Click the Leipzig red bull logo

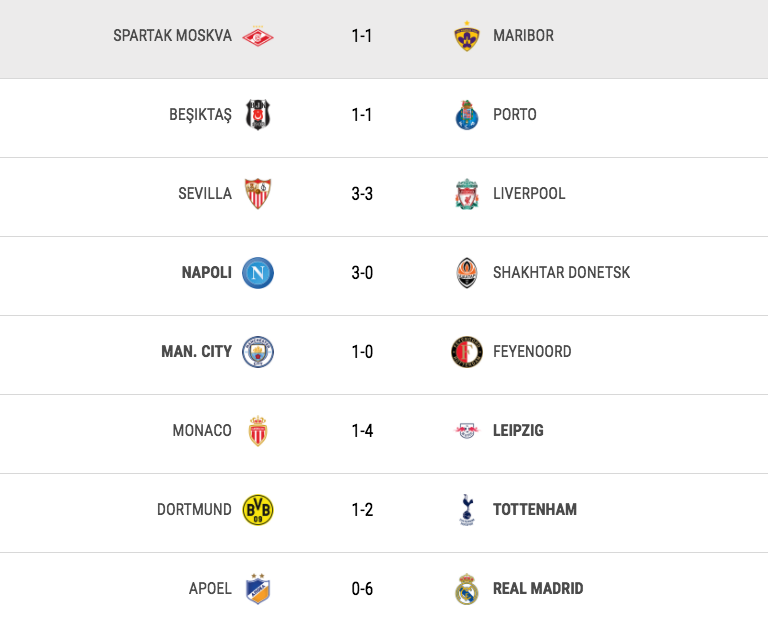(x=467, y=431)
